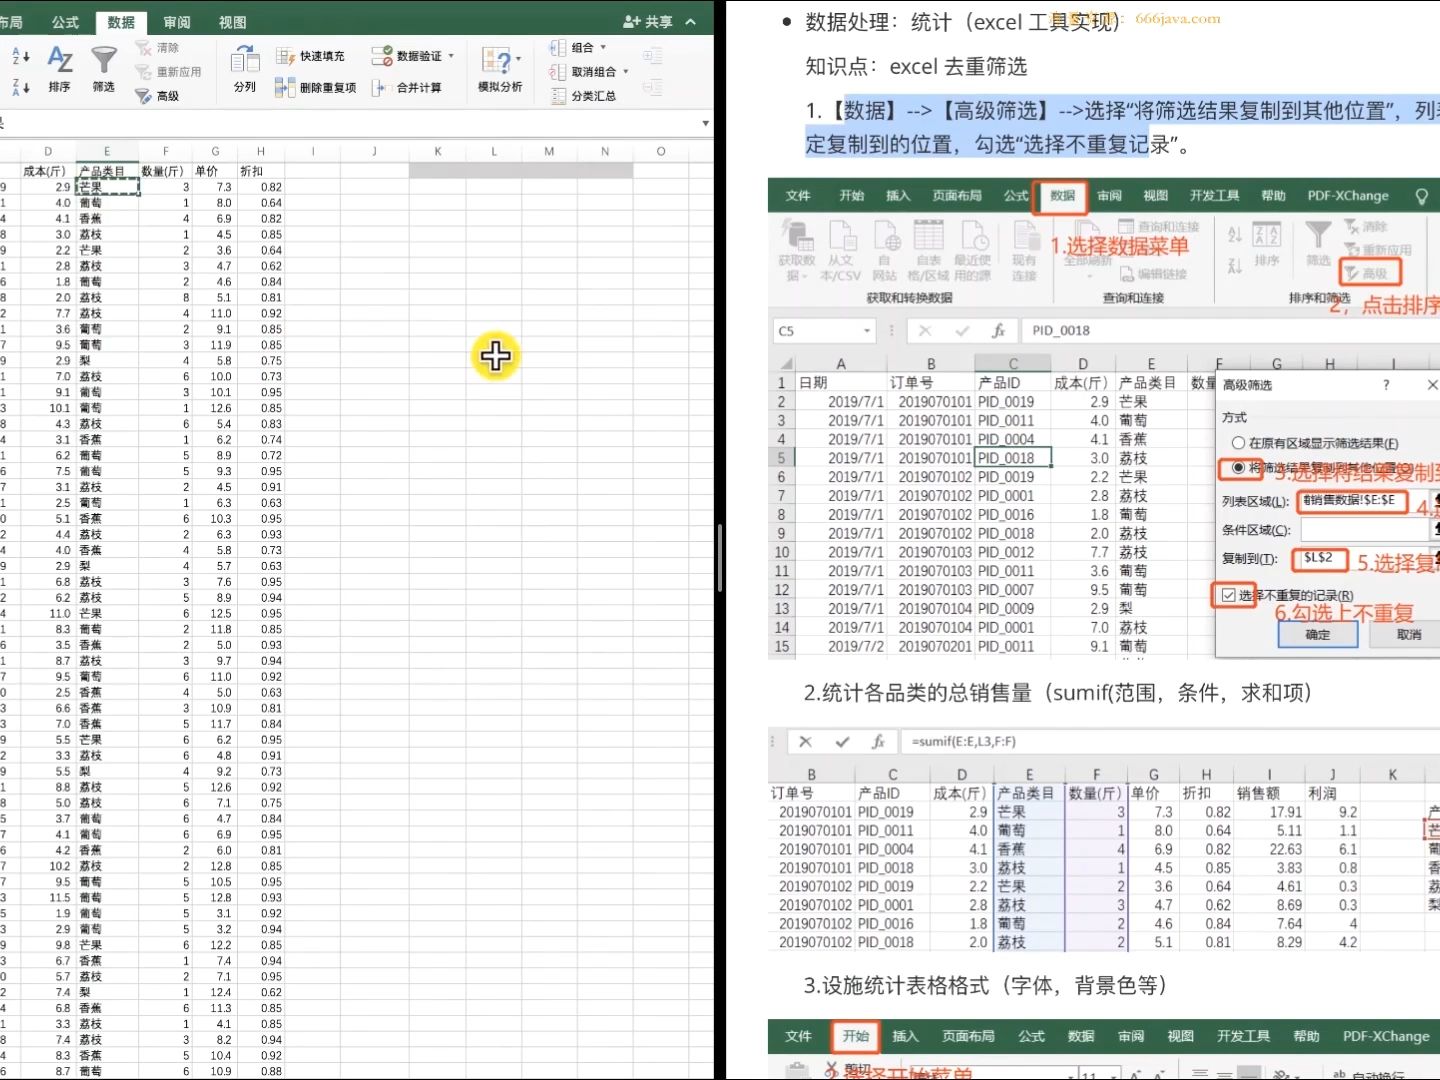The height and width of the screenshot is (1080, 1440).
Task: Choose the 在原有区域显示筛选结果 option
Action: pos(1239,443)
